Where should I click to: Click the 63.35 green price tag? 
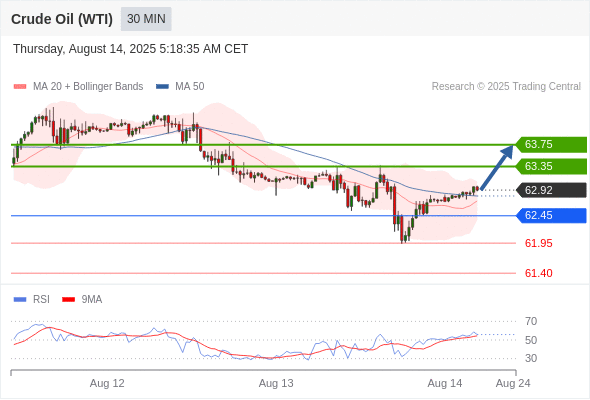pyautogui.click(x=551, y=166)
